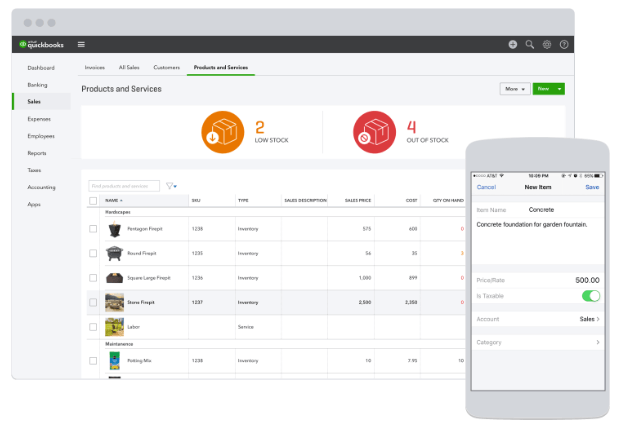
Task: Click the Pentagon Firepit product image
Action: point(115,229)
